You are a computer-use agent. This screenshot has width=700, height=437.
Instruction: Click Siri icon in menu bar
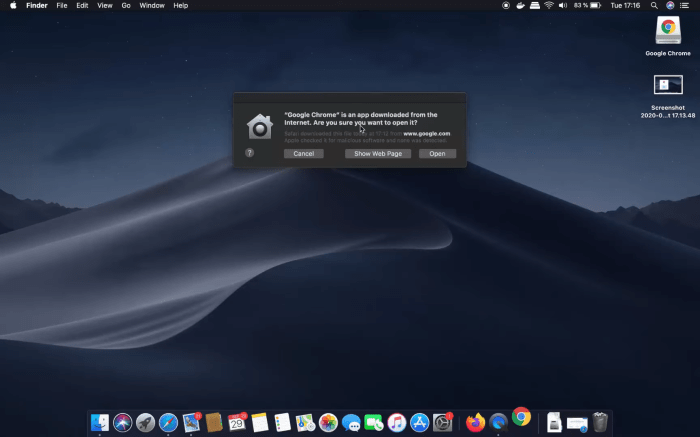[670, 5]
